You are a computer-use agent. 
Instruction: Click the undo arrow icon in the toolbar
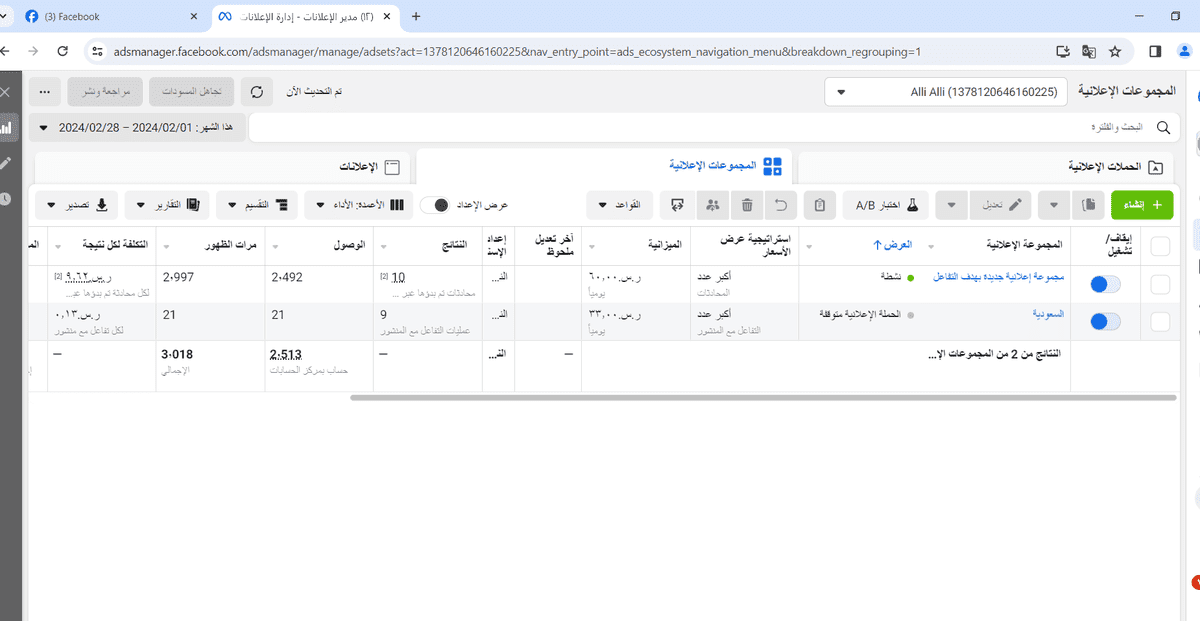click(x=783, y=204)
